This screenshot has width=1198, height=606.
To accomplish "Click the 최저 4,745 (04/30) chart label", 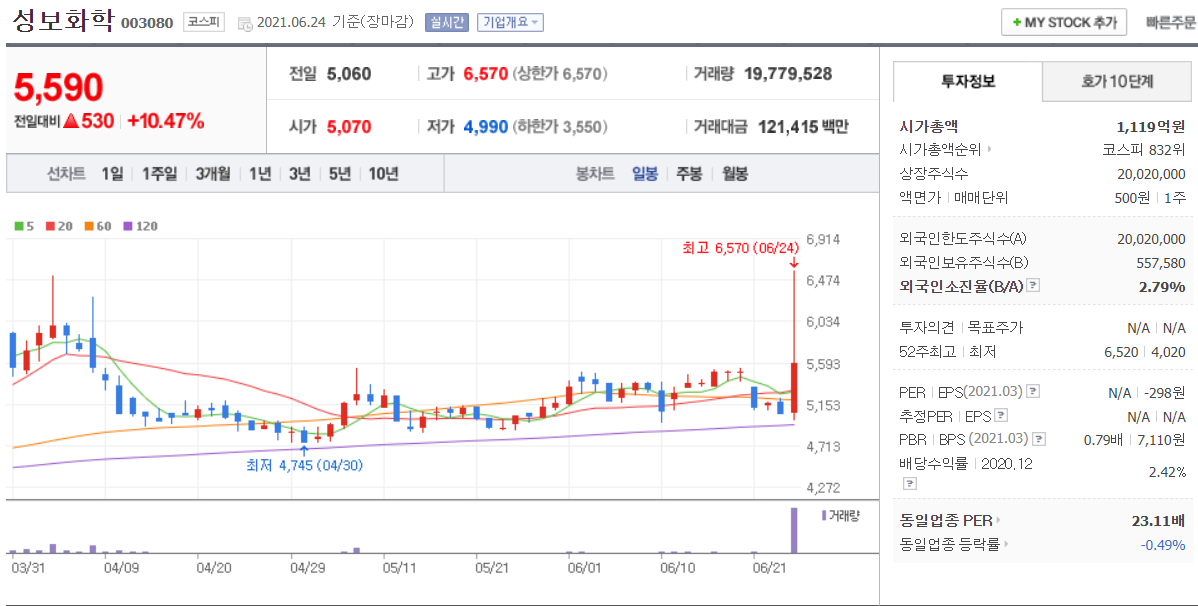I will [304, 465].
